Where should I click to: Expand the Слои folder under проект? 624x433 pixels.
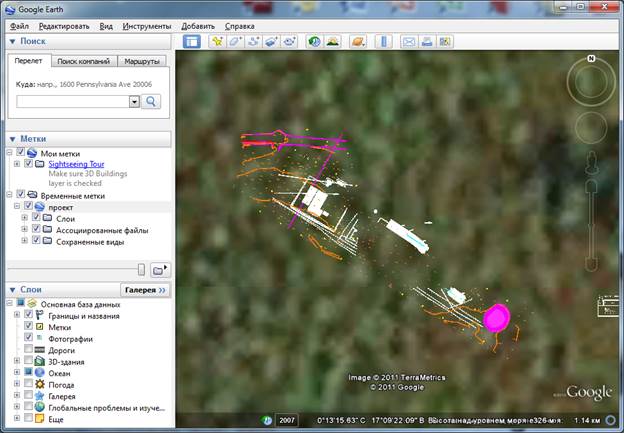[24, 218]
